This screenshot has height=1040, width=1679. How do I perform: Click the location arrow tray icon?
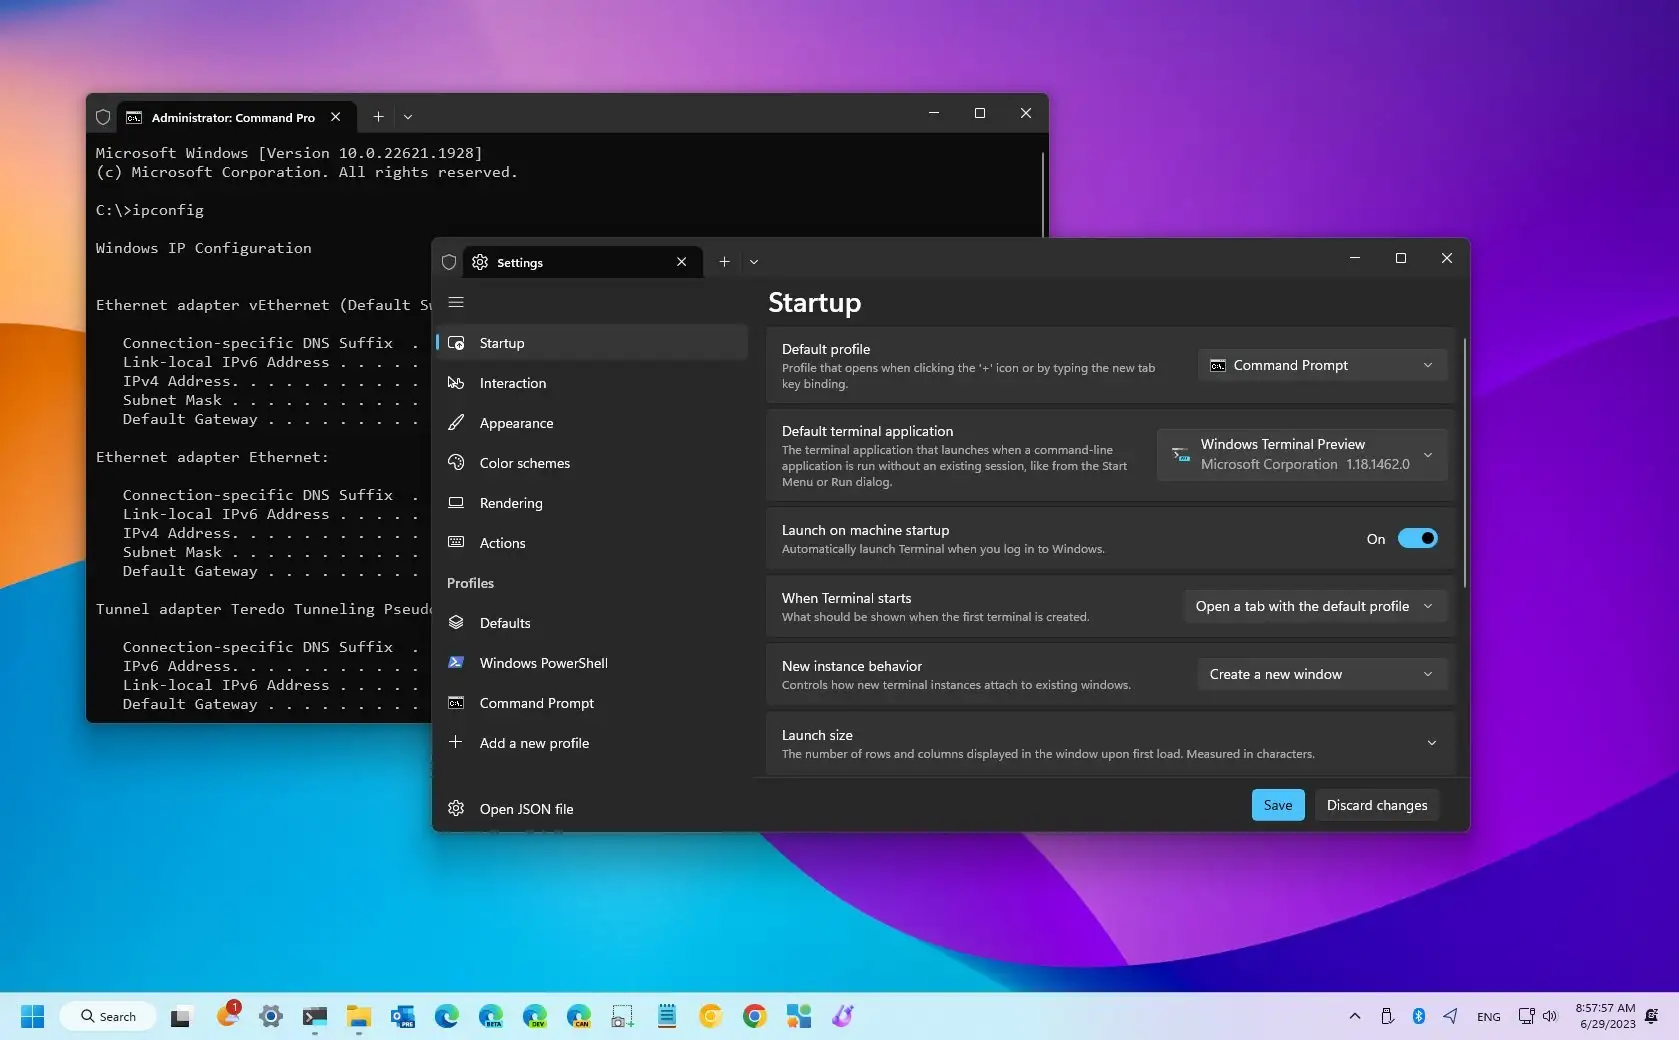pyautogui.click(x=1450, y=1016)
